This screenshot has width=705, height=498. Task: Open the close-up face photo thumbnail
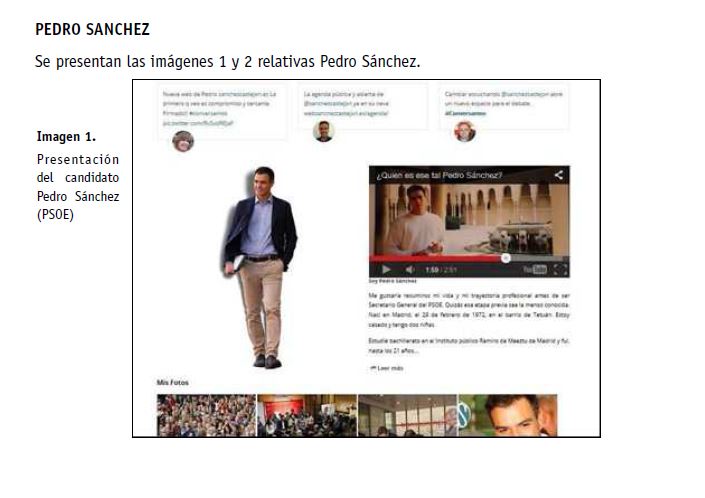point(508,415)
